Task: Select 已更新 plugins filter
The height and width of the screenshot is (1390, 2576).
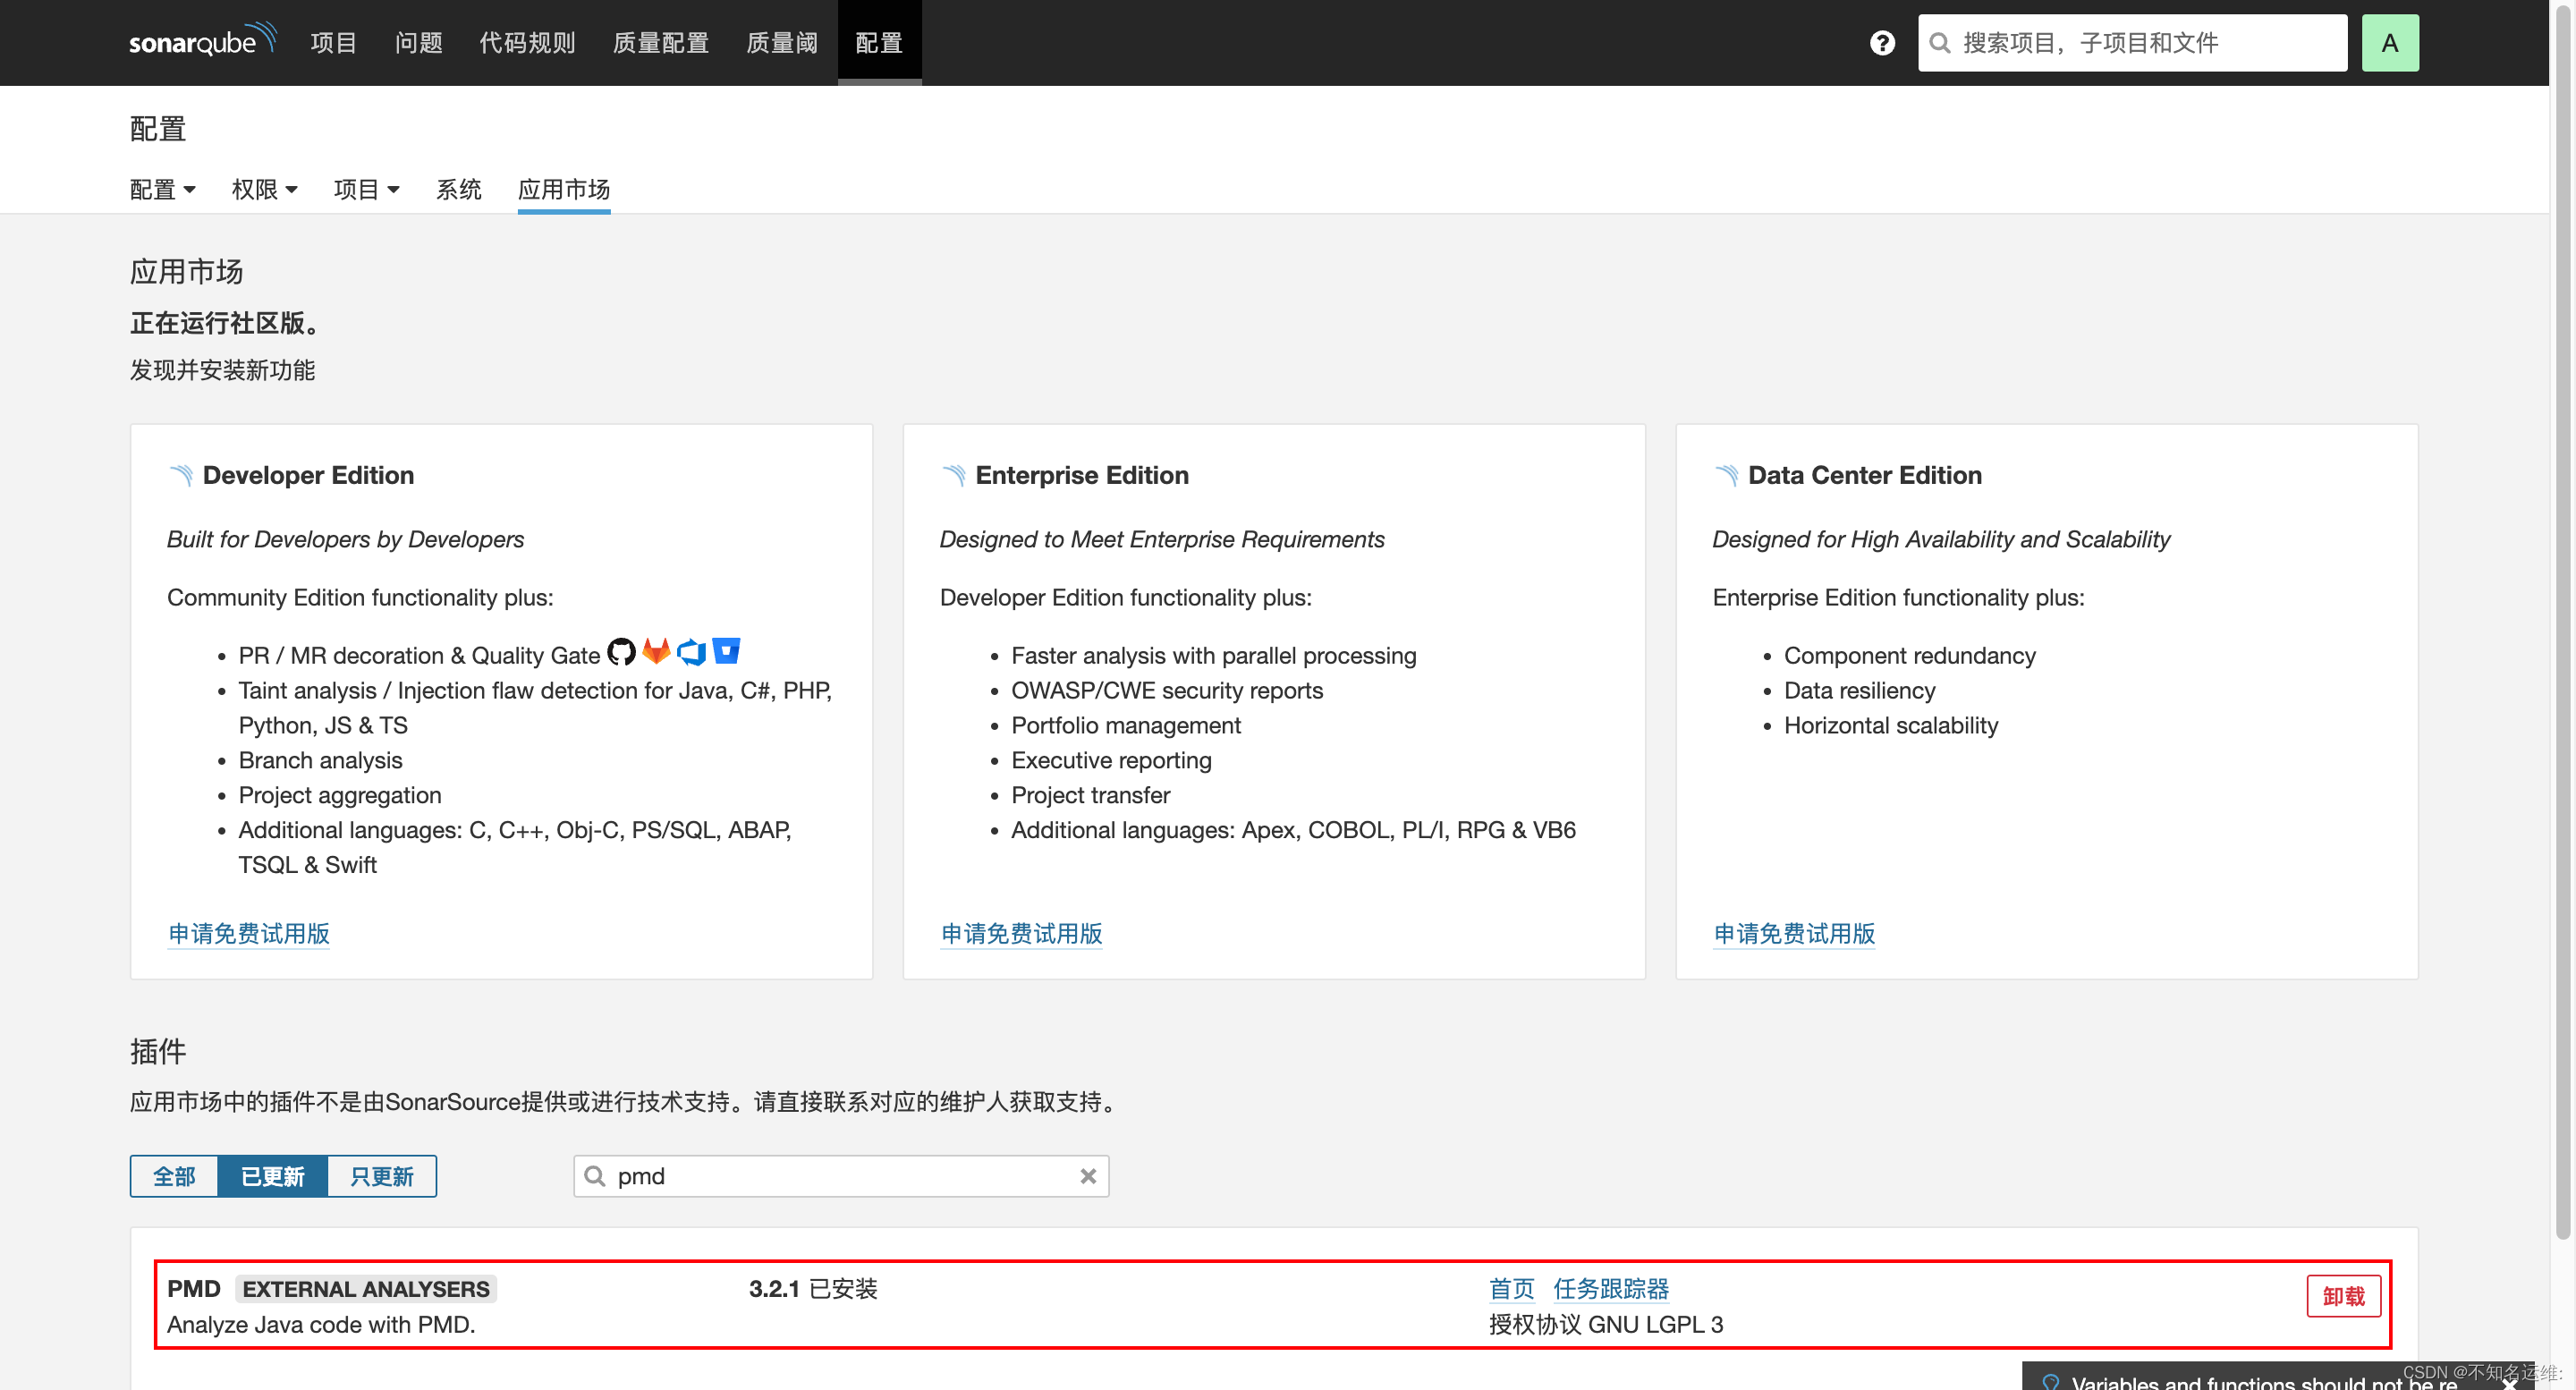Action: pos(272,1176)
